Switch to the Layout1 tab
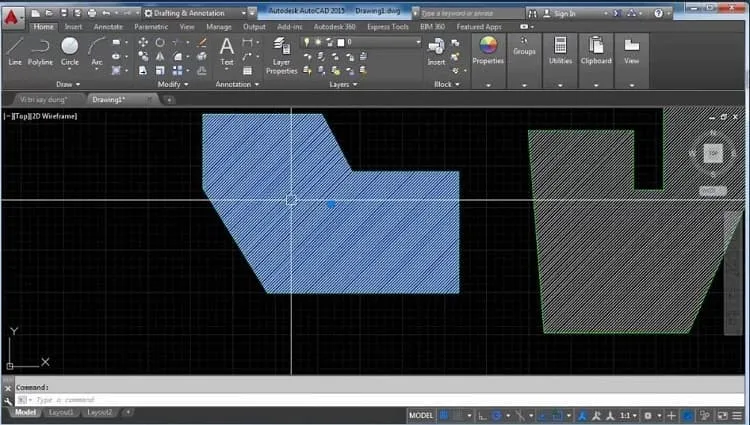The width and height of the screenshot is (750, 425). click(61, 412)
